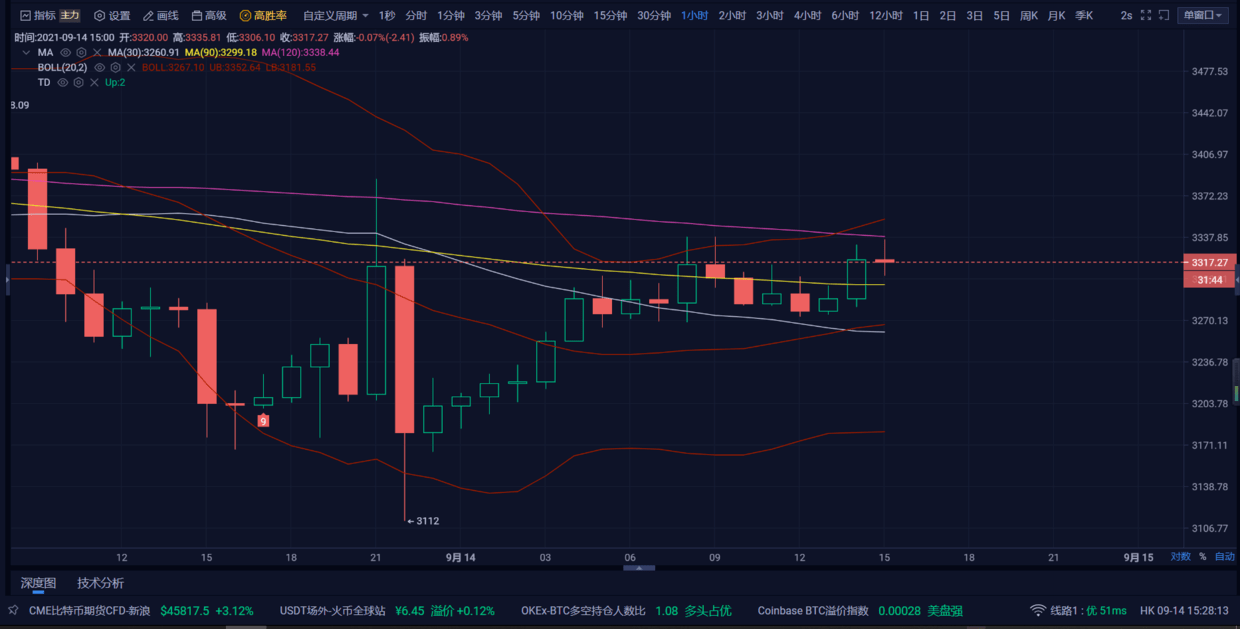This screenshot has height=629, width=1240.
Task: Switch to the 5日 chart
Action: coord(1001,16)
